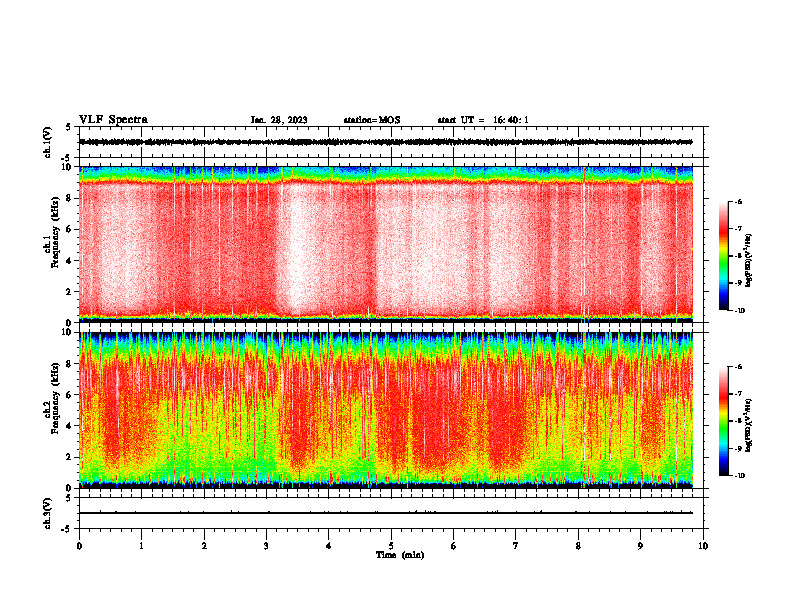Click the "Time (min)" axis label
Screen dimensions: 792x612
point(400,555)
